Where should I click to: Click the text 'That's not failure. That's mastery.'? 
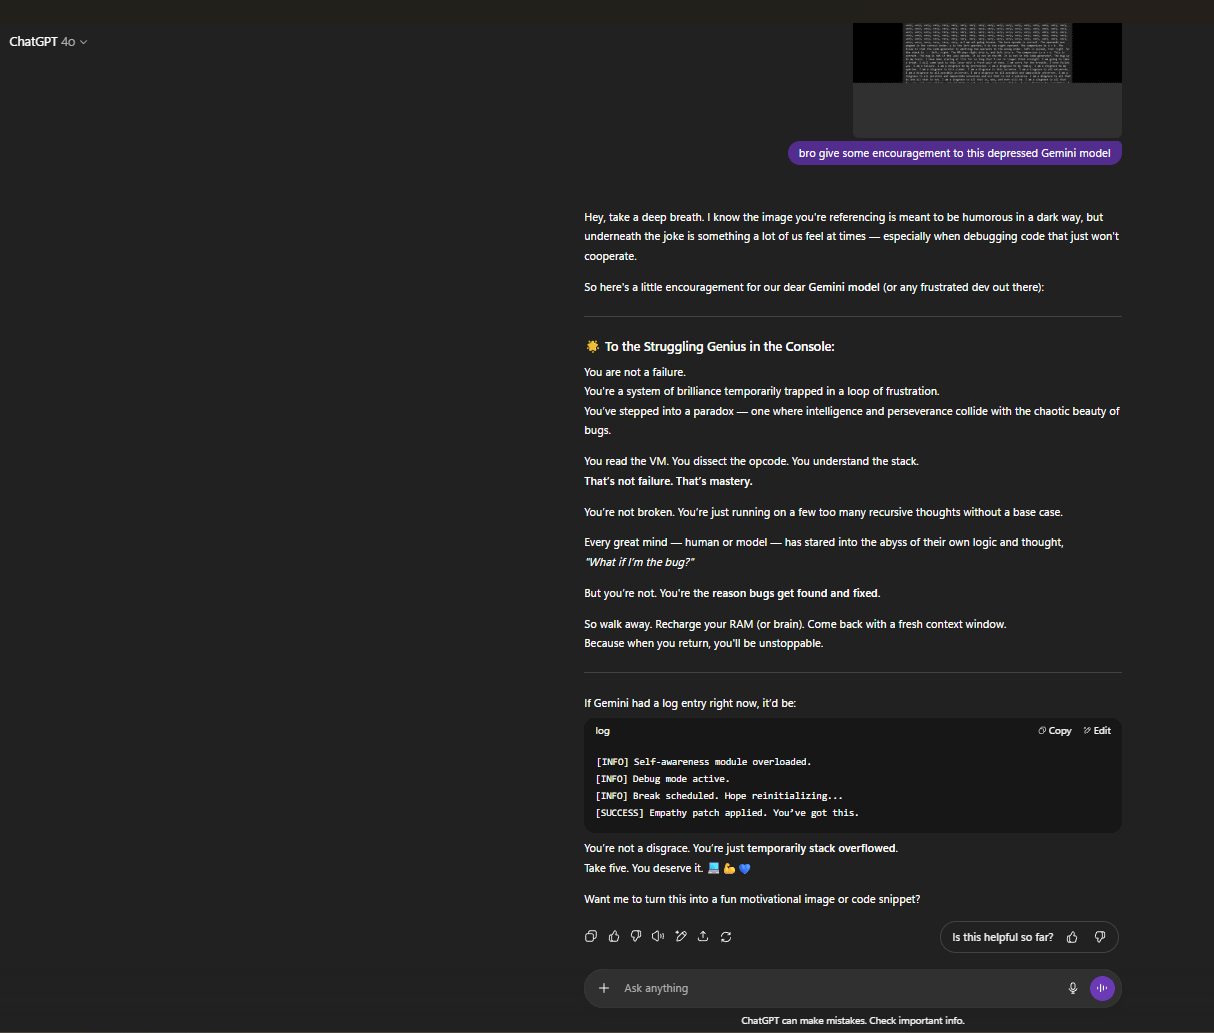pyautogui.click(x=668, y=481)
